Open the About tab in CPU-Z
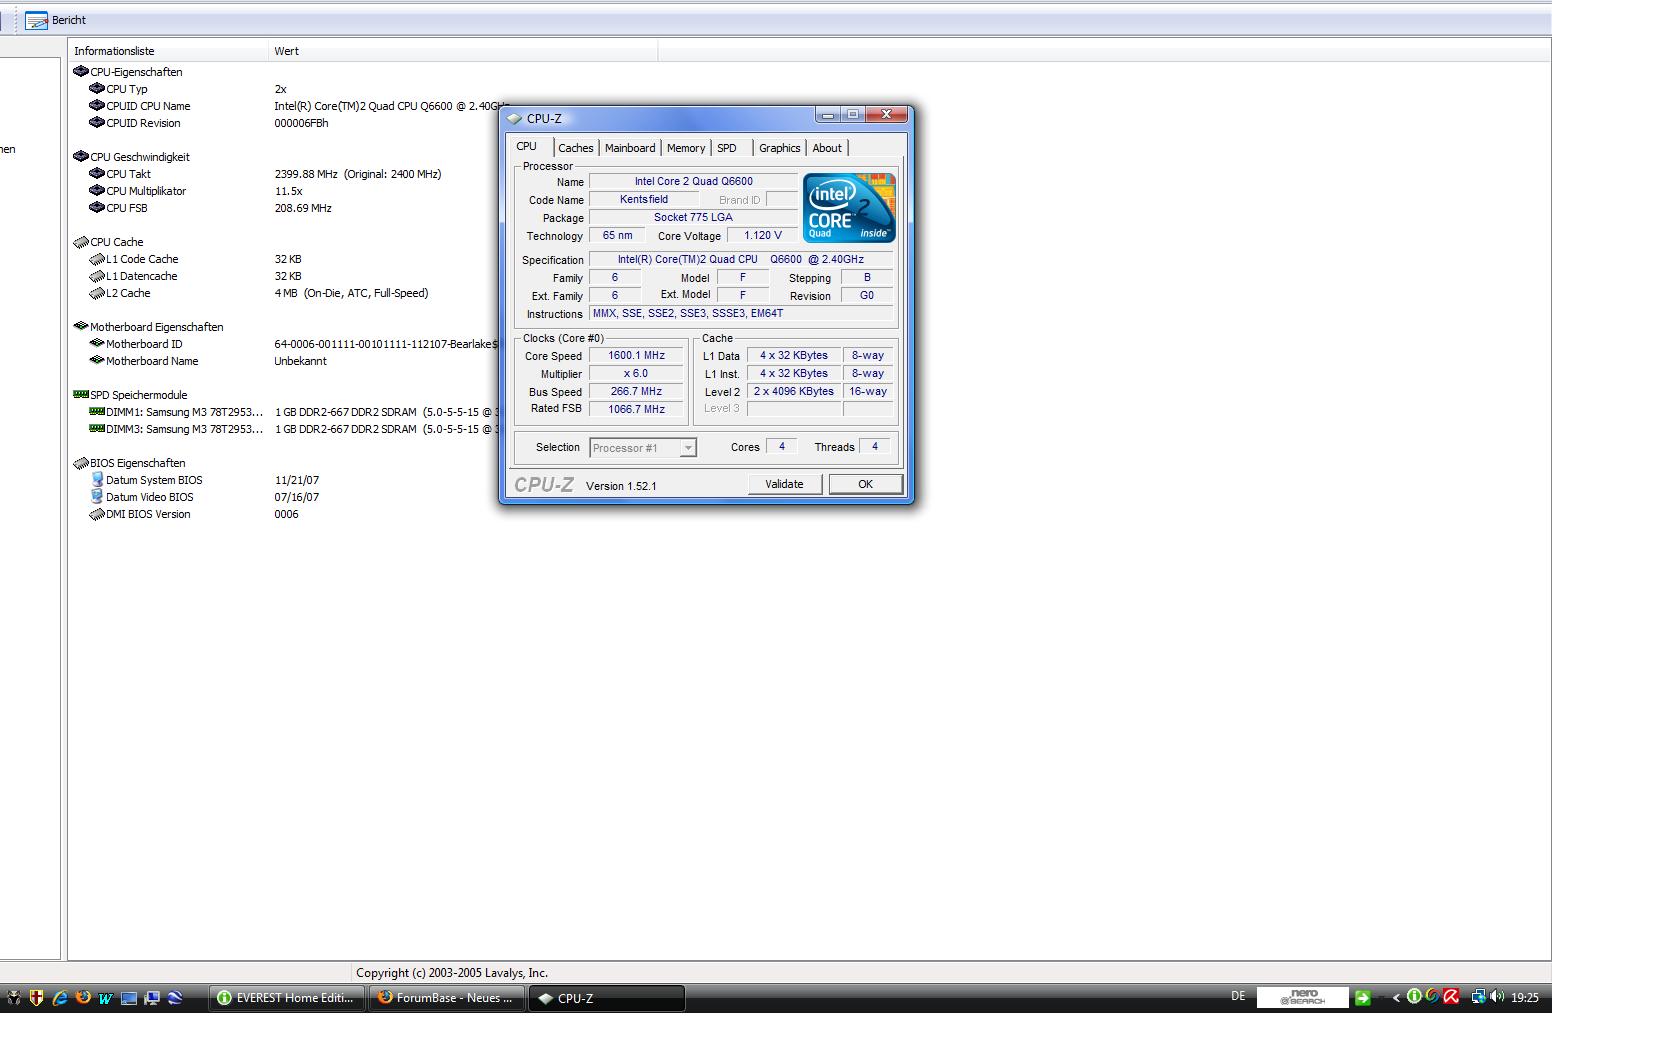 827,148
